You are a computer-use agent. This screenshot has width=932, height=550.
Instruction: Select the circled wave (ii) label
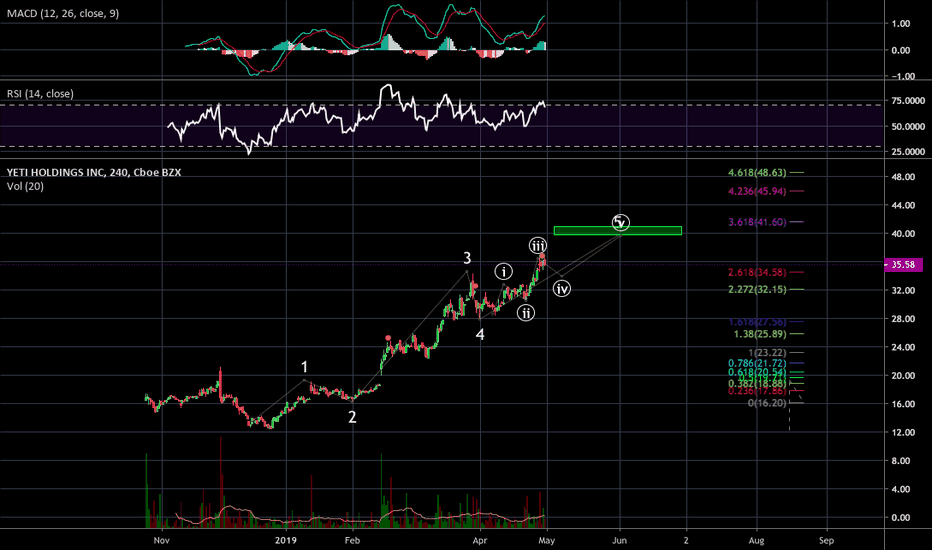click(x=525, y=313)
